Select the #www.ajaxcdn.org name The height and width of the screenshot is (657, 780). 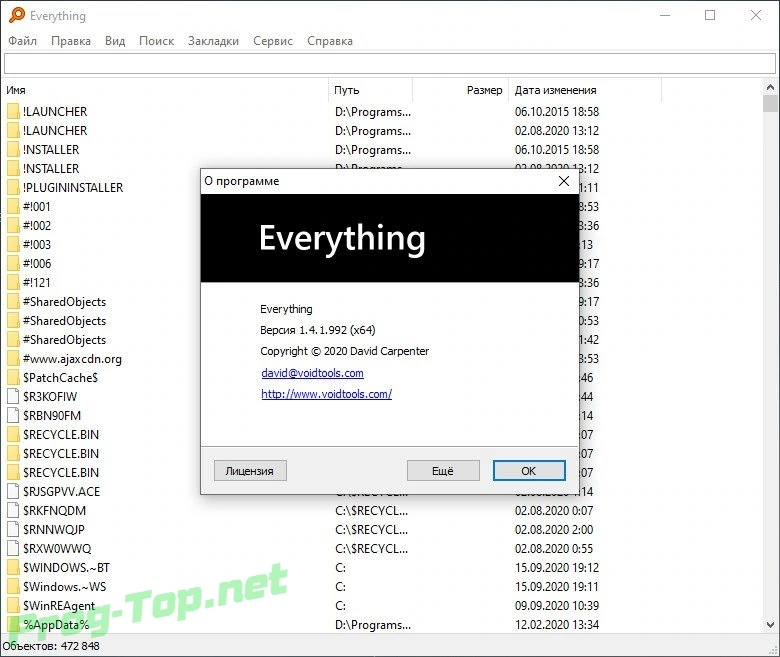72,359
